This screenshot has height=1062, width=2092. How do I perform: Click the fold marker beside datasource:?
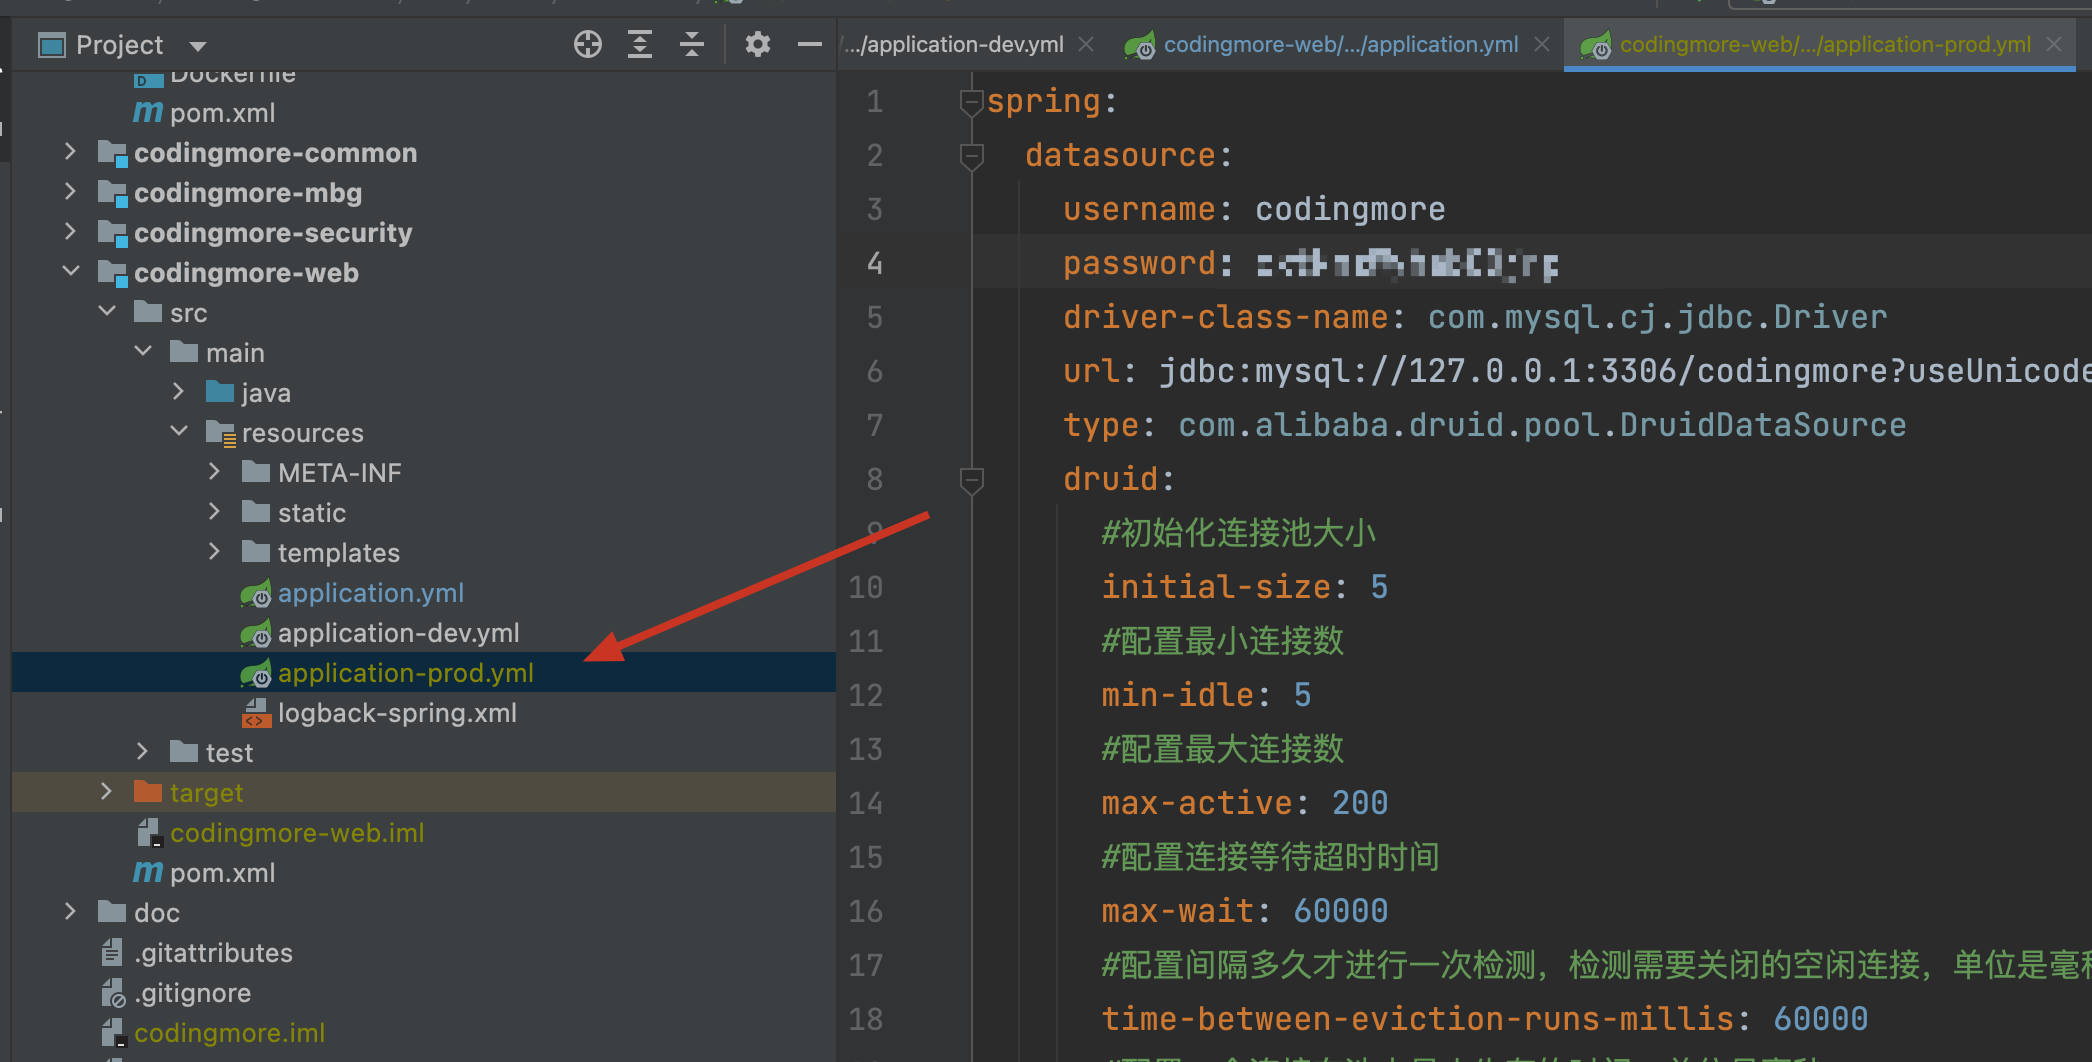point(970,155)
